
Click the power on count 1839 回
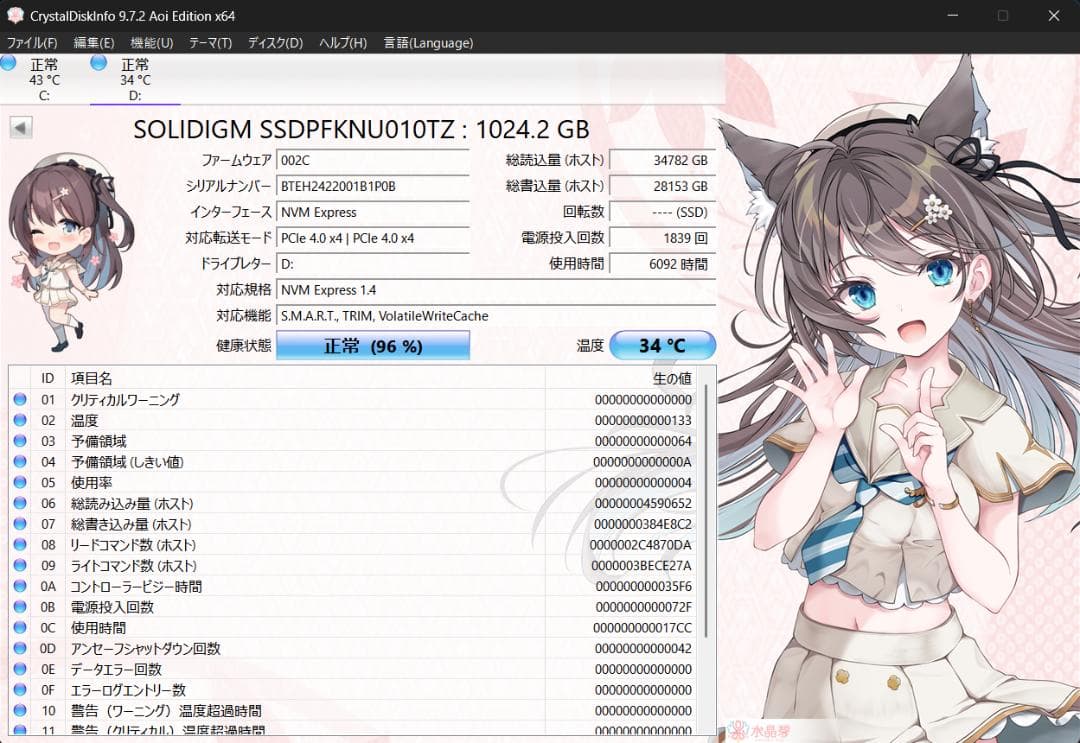(x=663, y=238)
